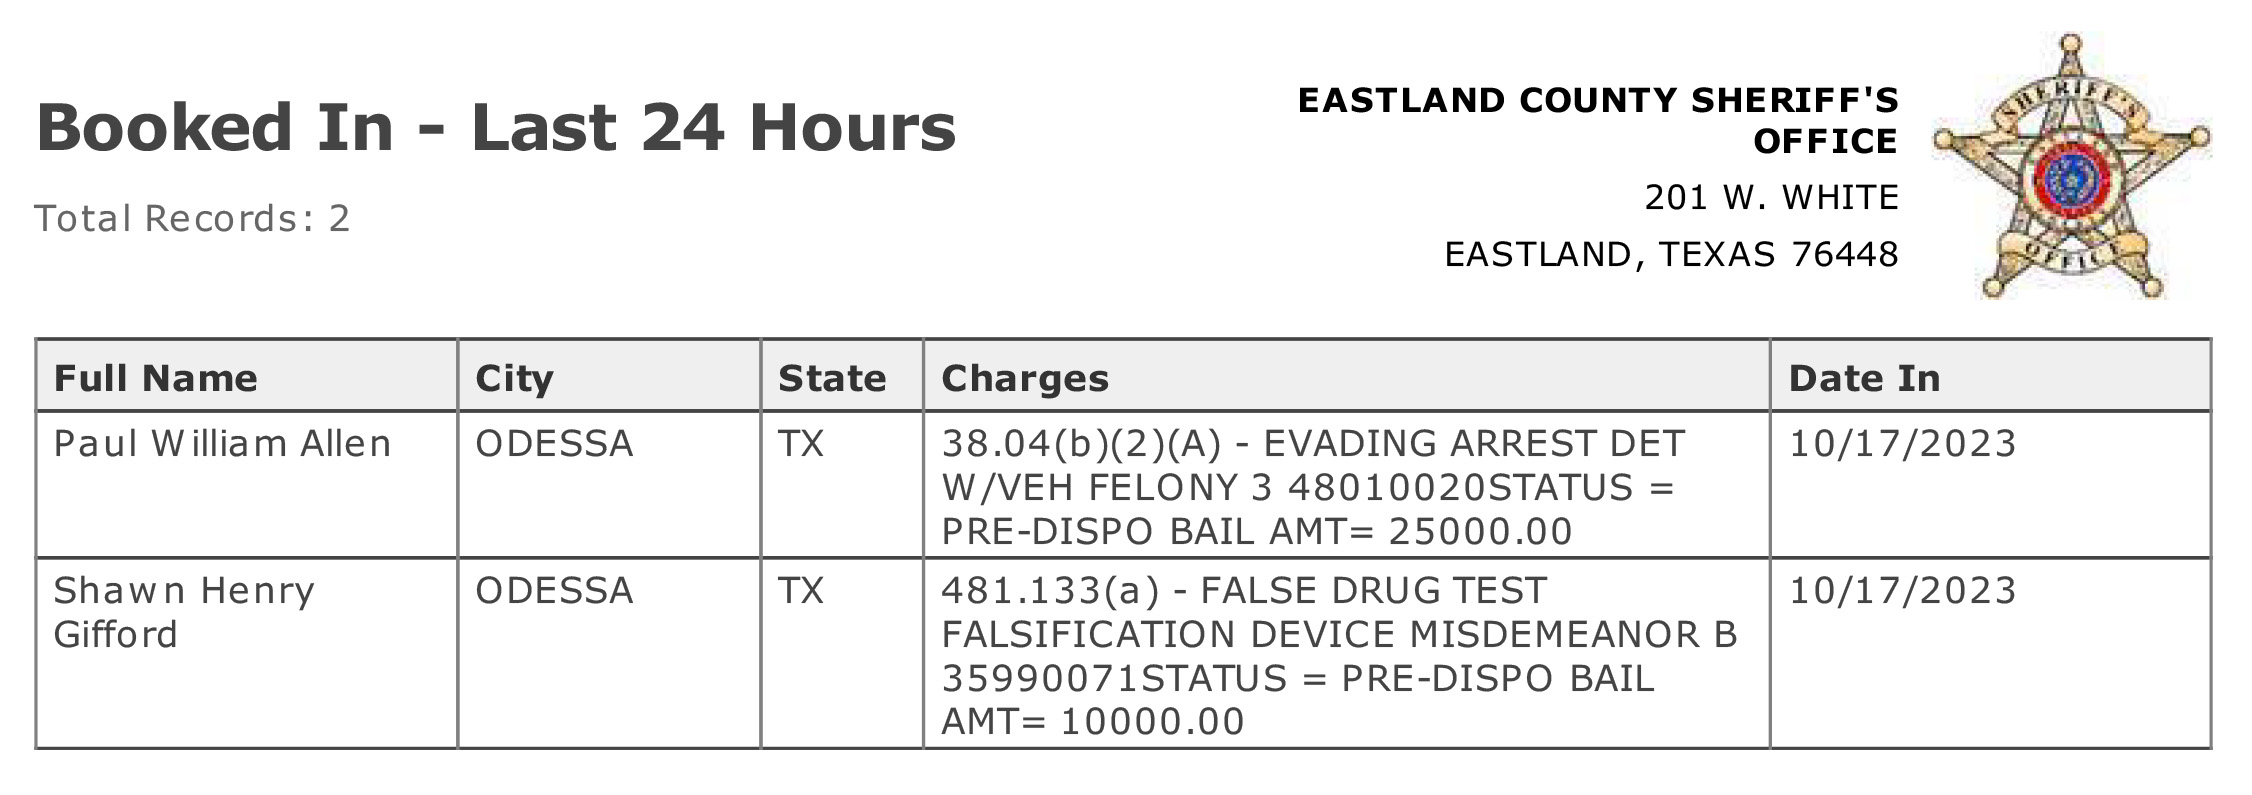This screenshot has width=2252, height=795.
Task: Select the Full Name column header
Action: click(155, 378)
